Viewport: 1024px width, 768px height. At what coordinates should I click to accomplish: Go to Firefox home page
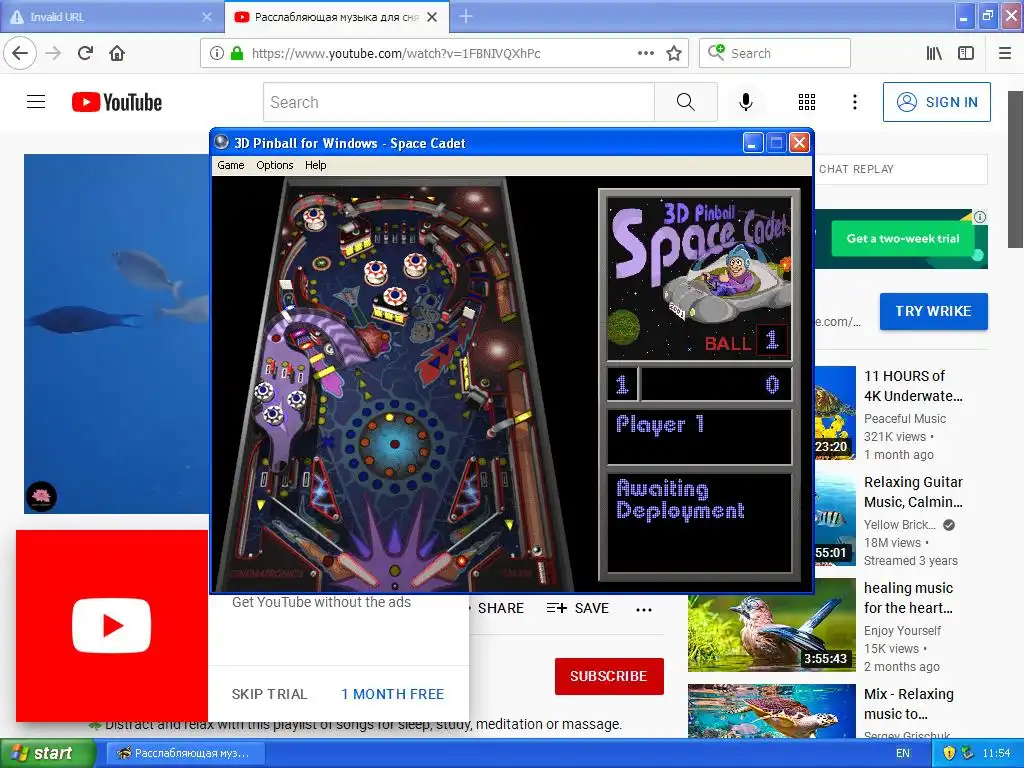117,53
